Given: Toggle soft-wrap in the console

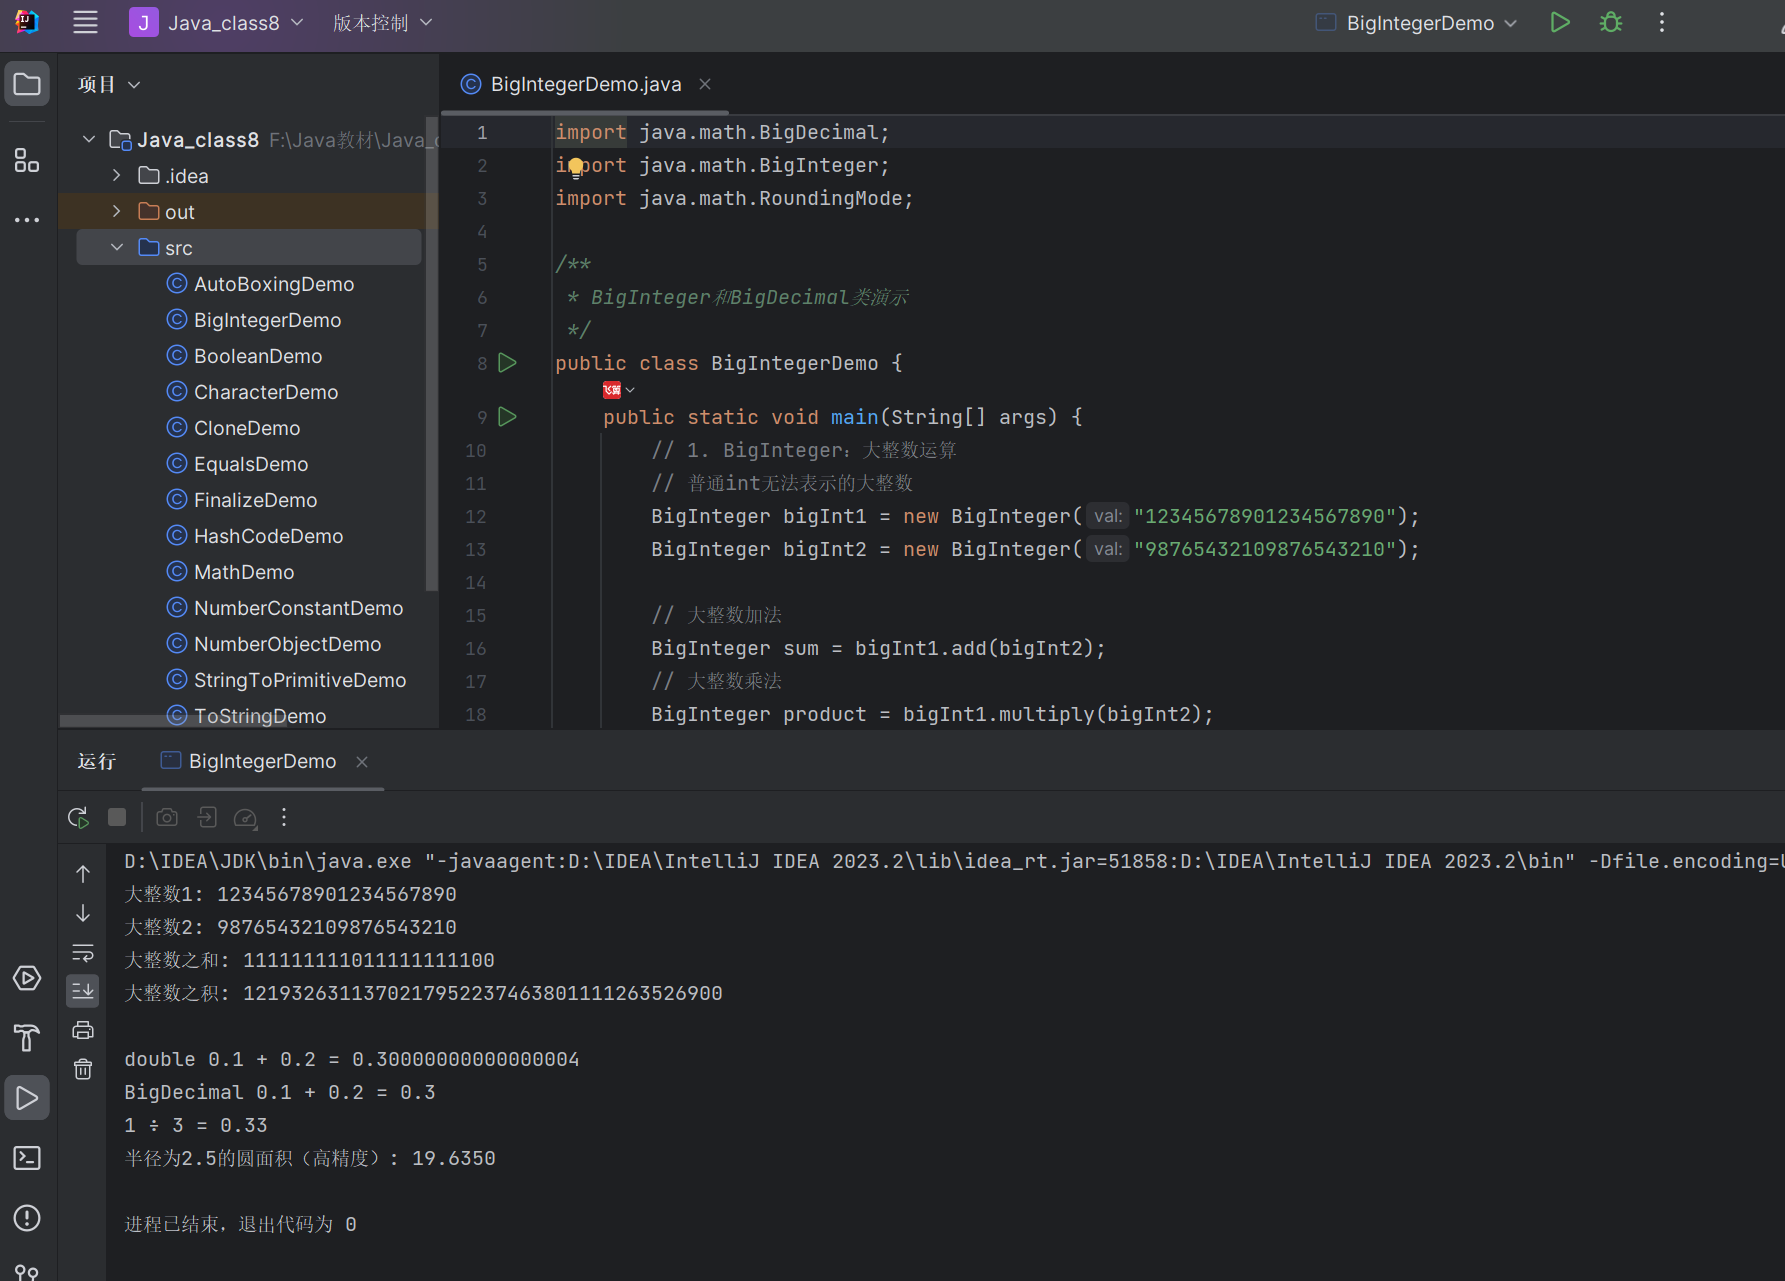Looking at the screenshot, I should pyautogui.click(x=83, y=952).
